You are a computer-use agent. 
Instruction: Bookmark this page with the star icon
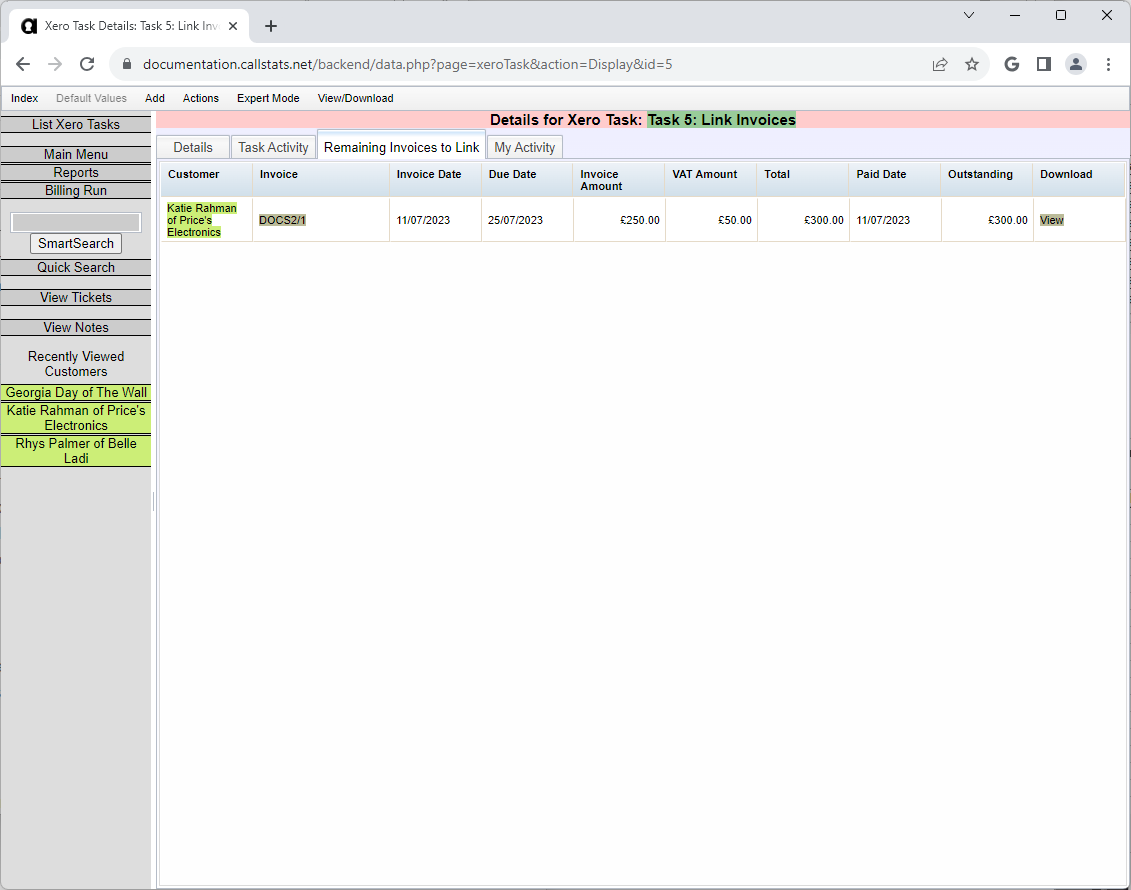coord(972,63)
